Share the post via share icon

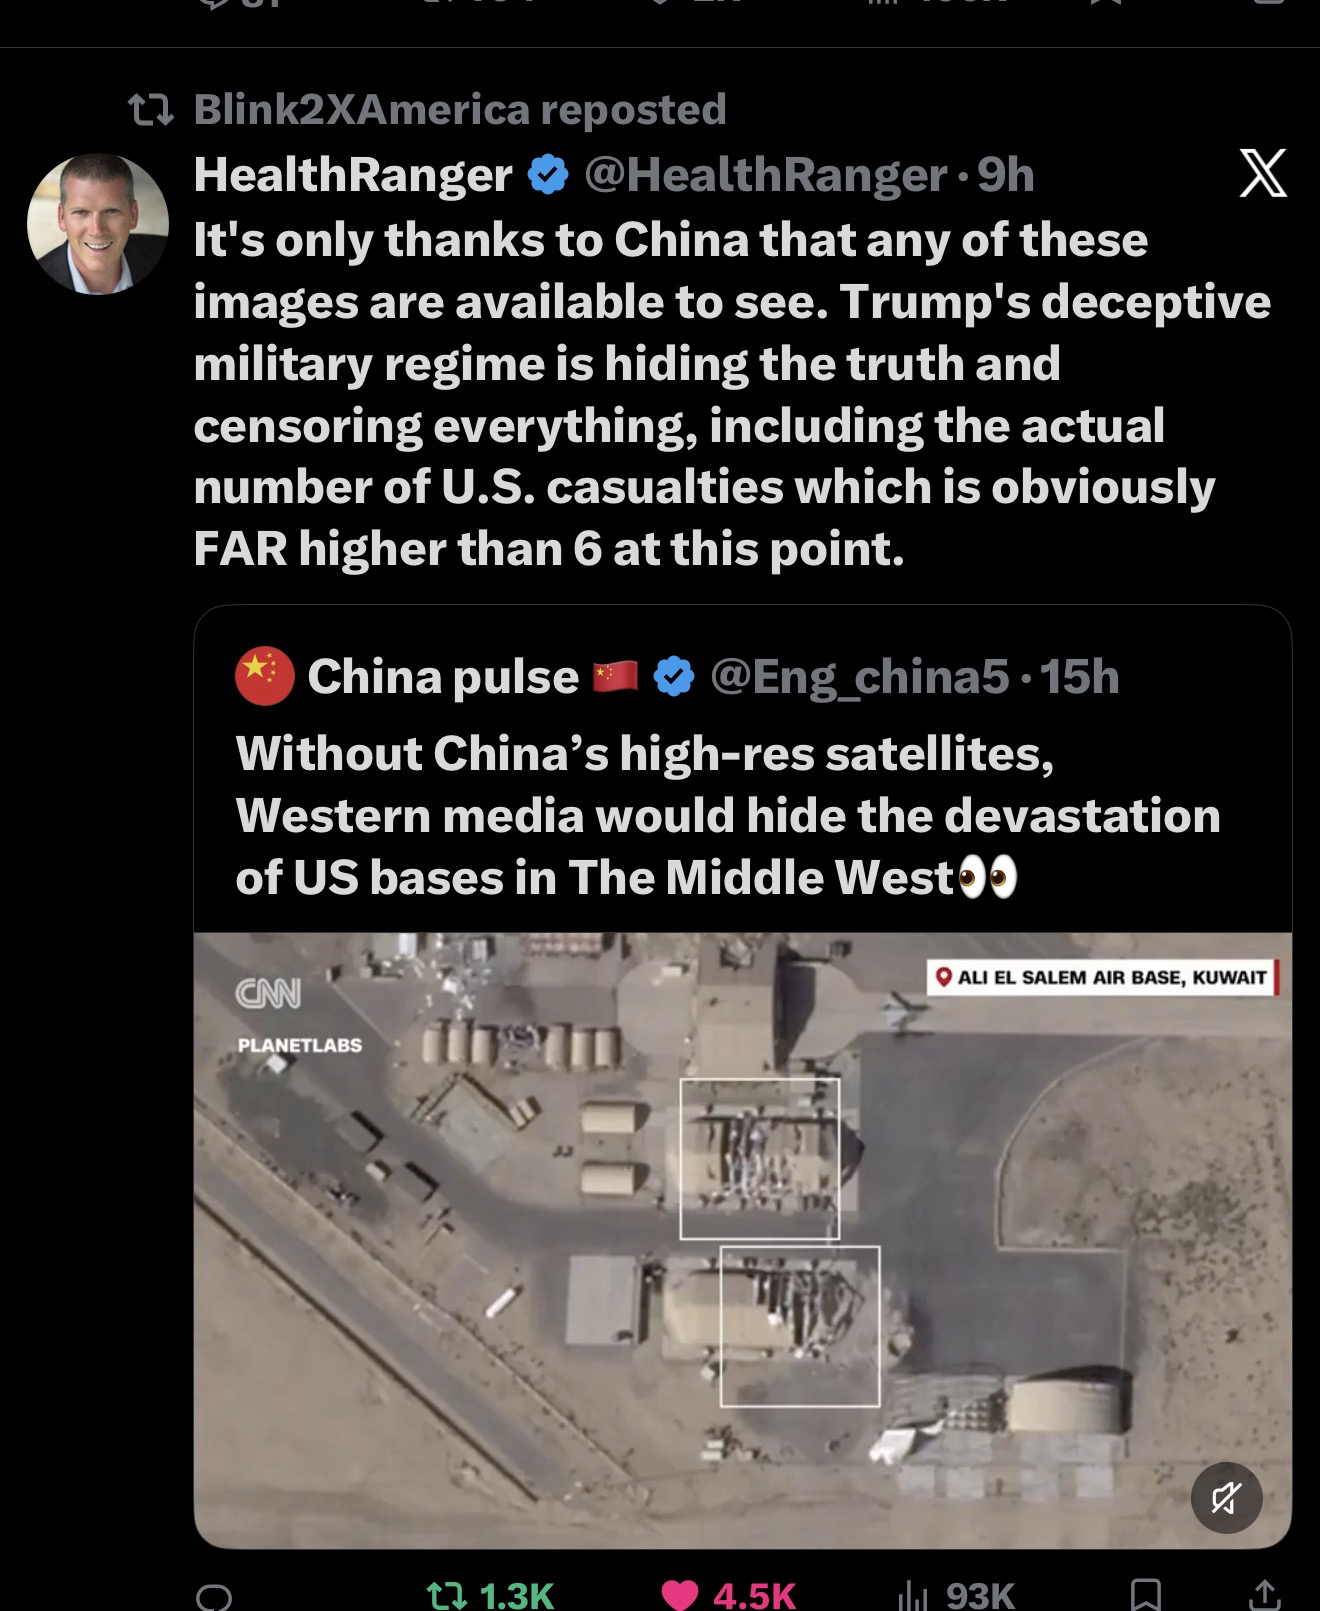[x=1263, y=1595]
